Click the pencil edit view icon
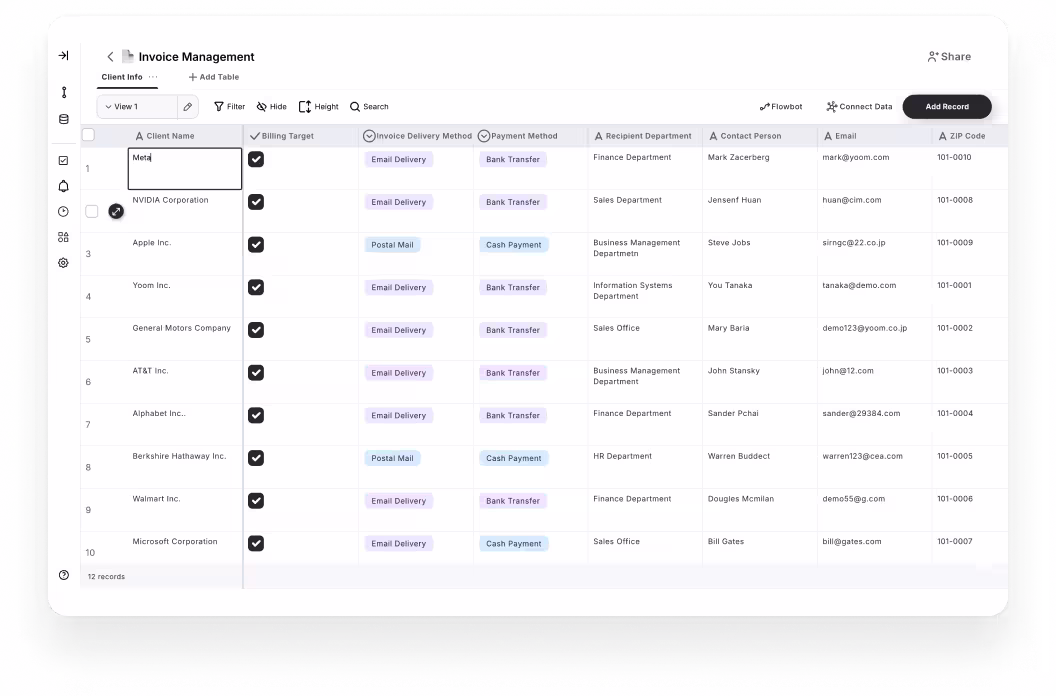The width and height of the screenshot is (1056, 696). pyautogui.click(x=187, y=107)
